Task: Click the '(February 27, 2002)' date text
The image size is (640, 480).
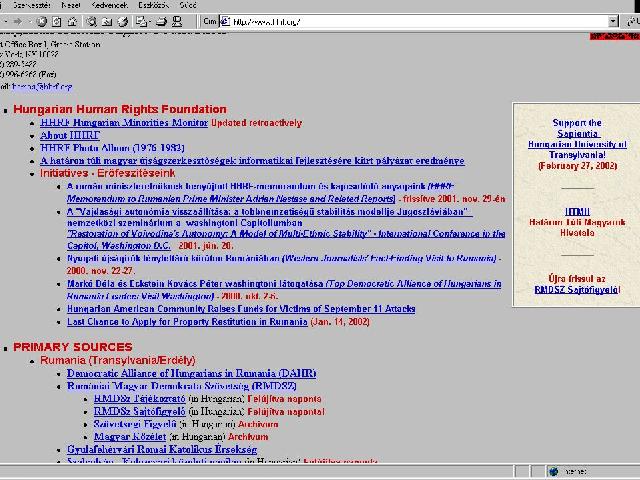Action: [577, 166]
